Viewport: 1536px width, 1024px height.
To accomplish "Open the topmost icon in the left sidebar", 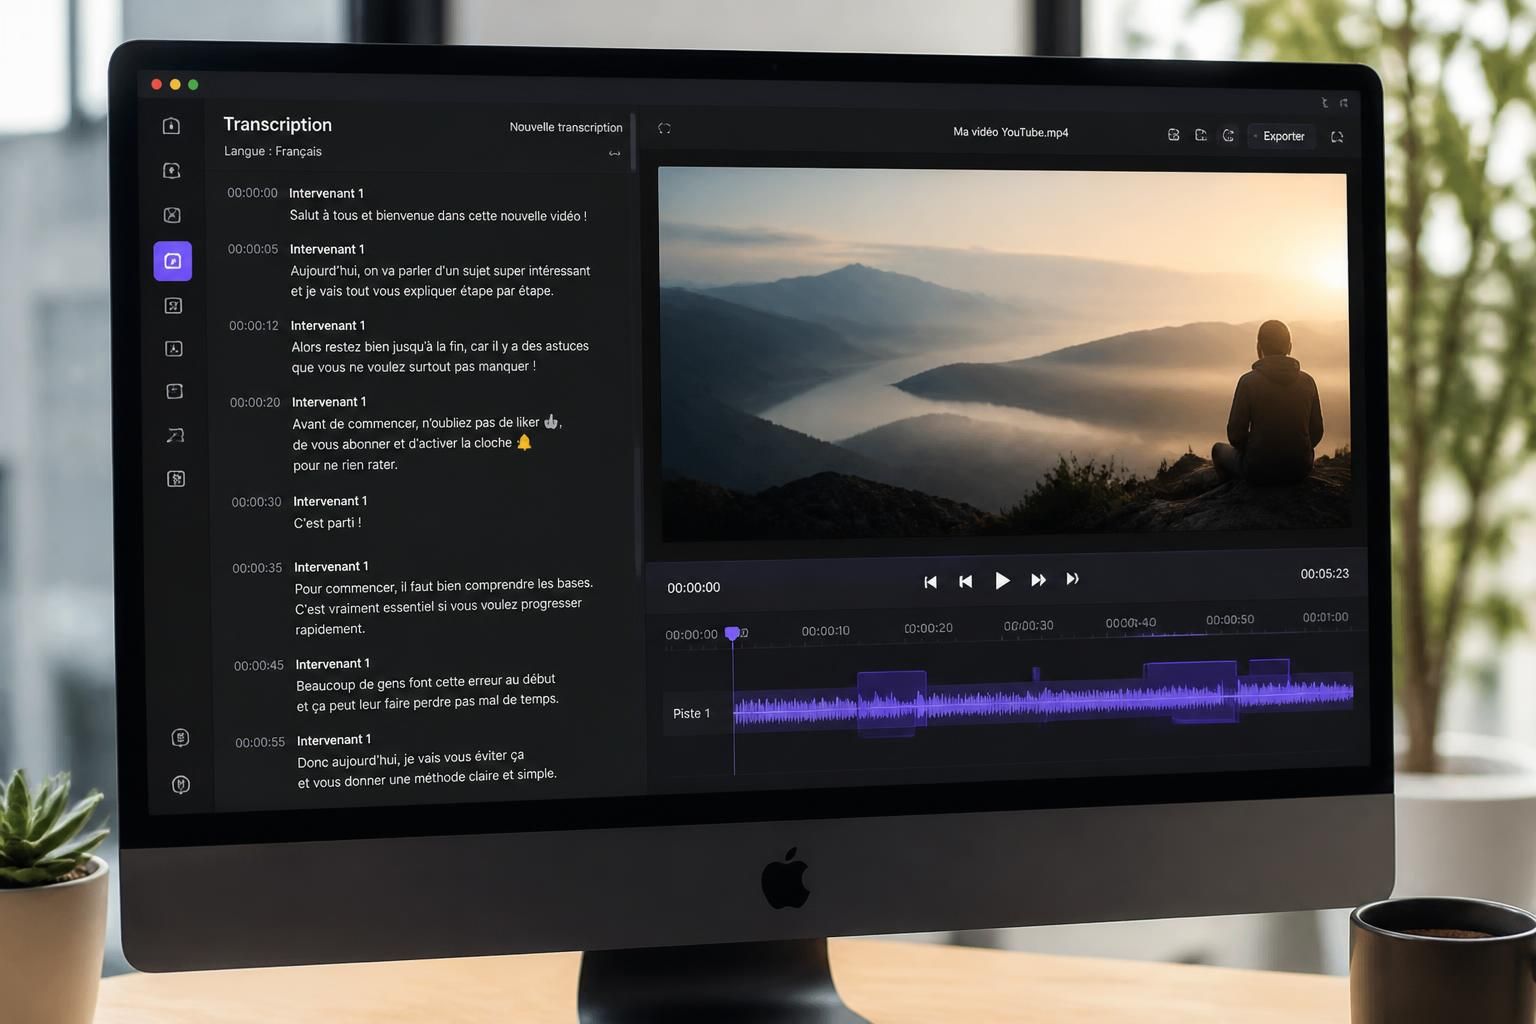I will coord(171,126).
